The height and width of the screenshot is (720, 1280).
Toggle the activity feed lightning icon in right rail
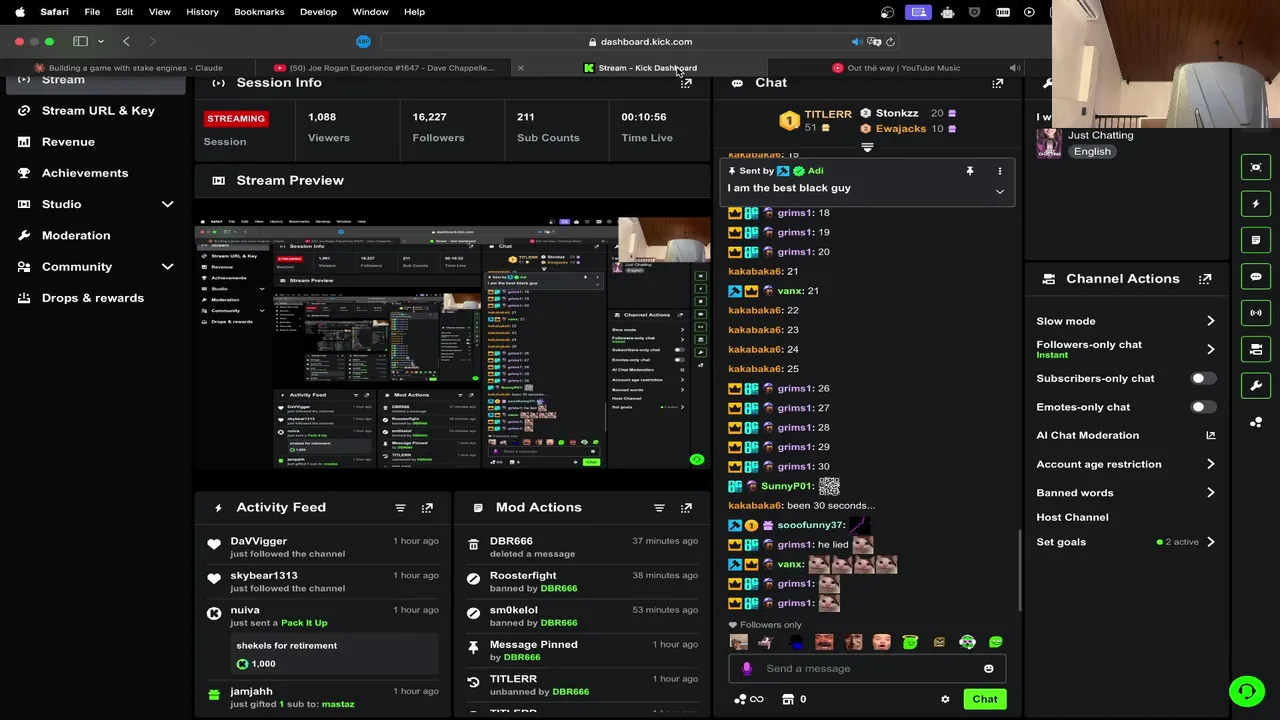click(x=1256, y=204)
